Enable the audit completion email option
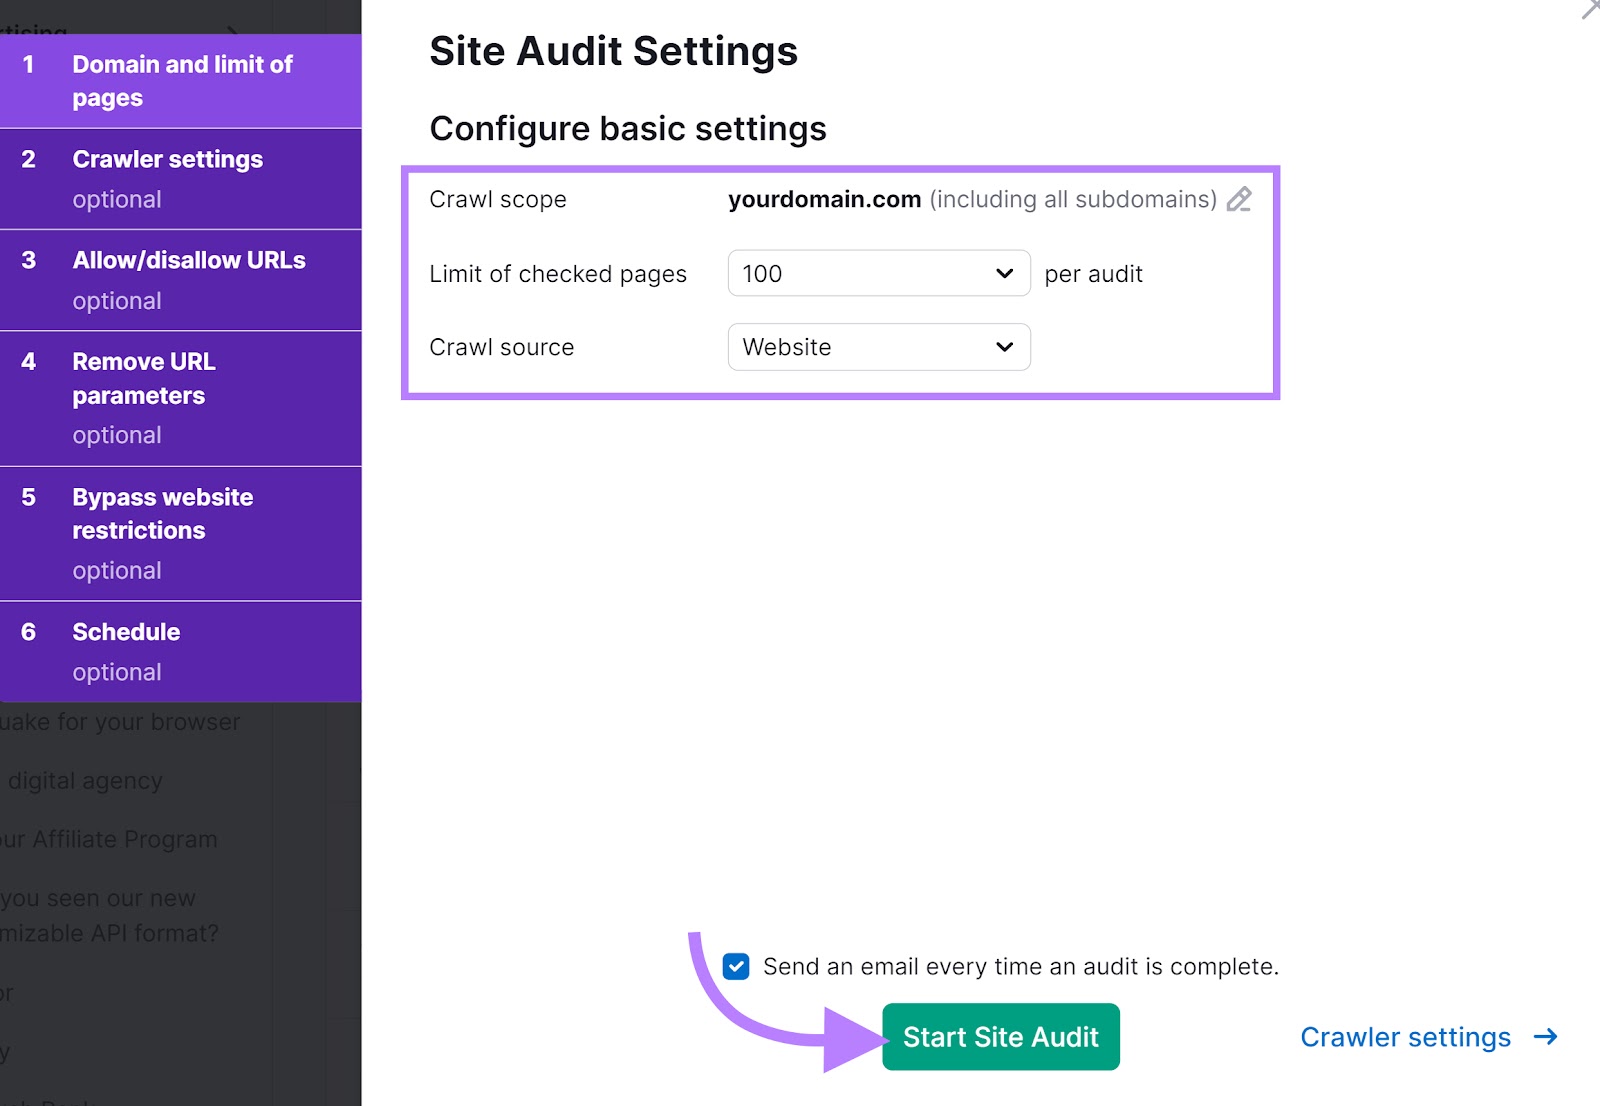 pyautogui.click(x=737, y=966)
